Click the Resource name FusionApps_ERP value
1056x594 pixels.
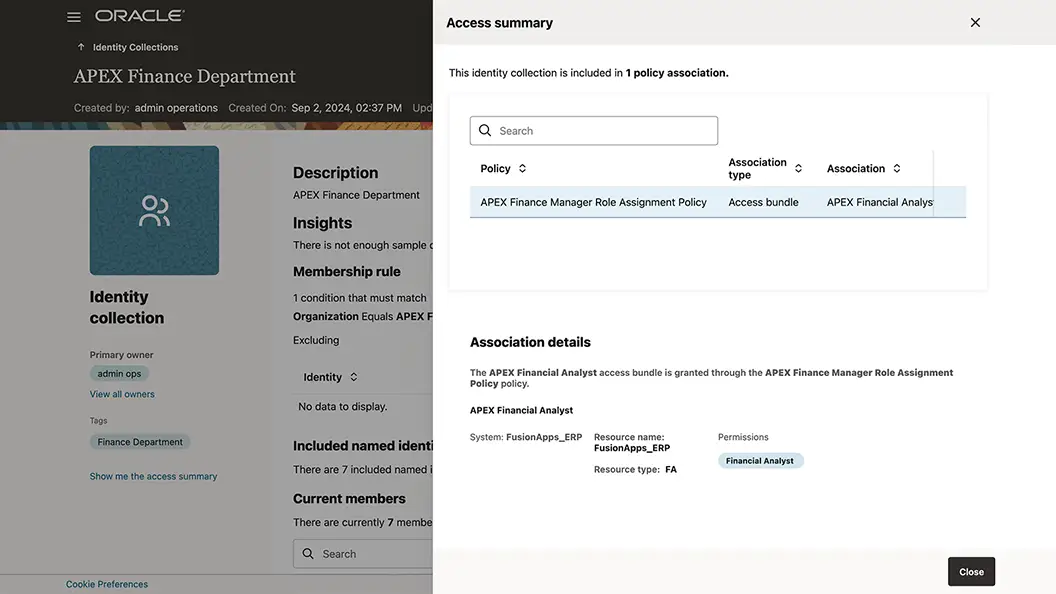coord(632,448)
